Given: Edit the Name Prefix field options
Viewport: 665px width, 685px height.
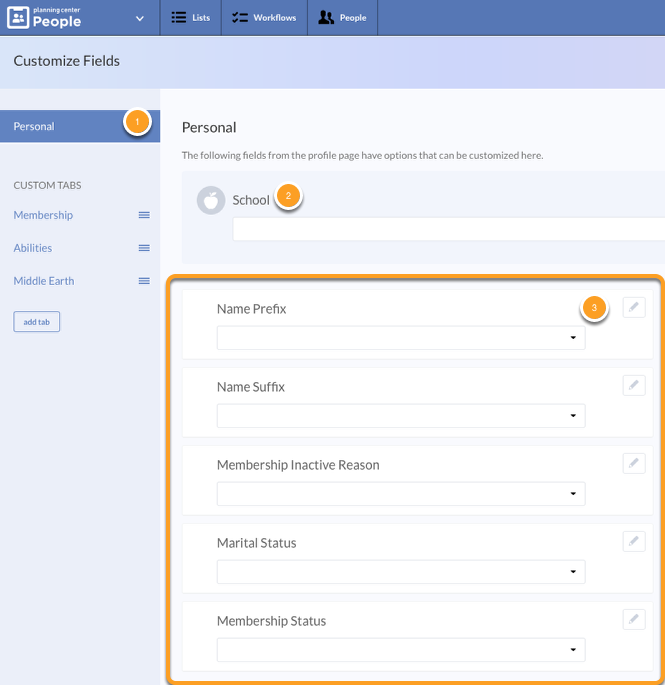Looking at the screenshot, I should 634,307.
